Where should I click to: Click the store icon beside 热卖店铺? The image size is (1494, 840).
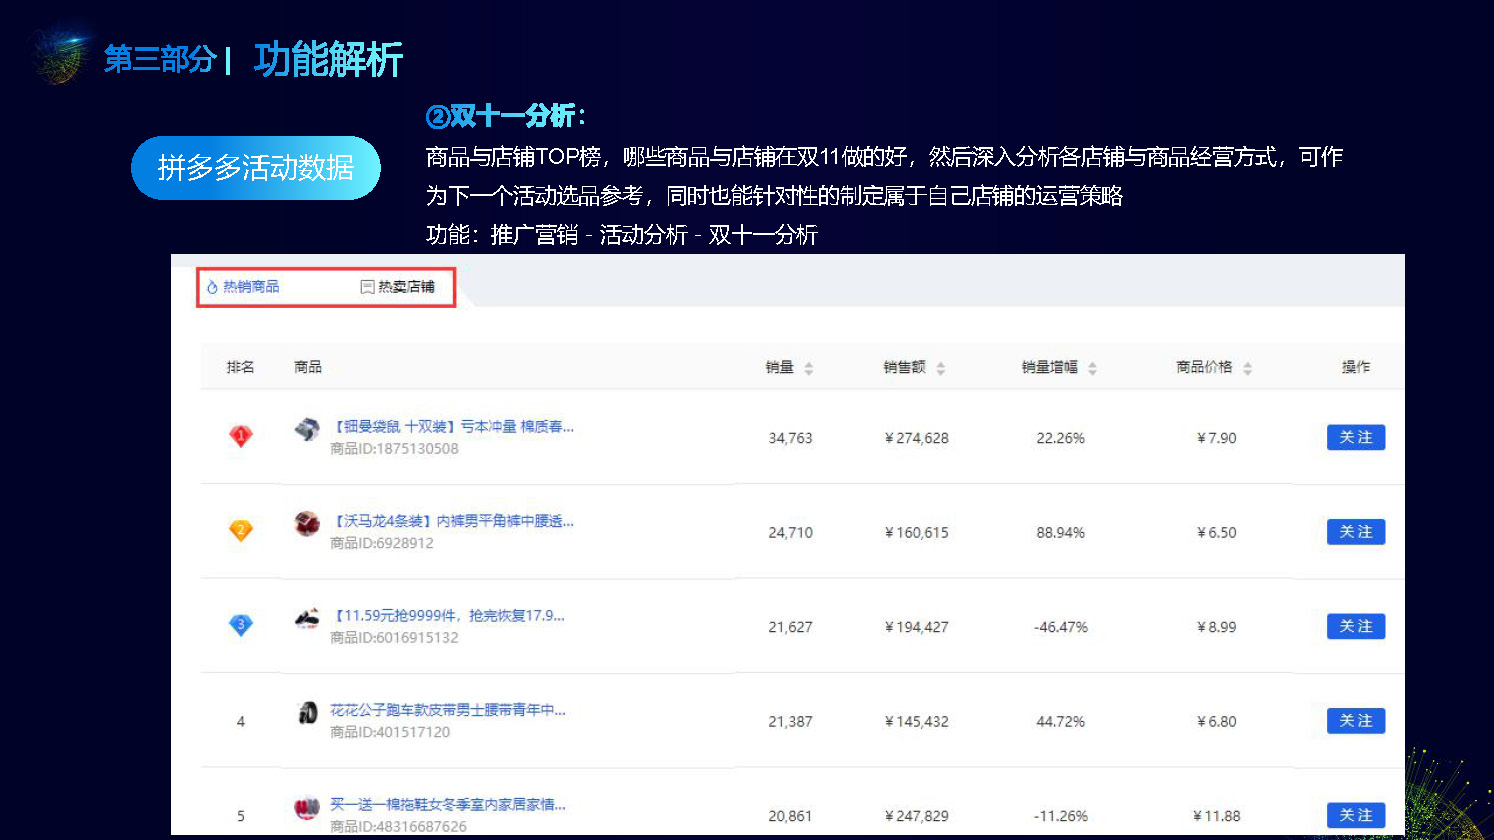coord(367,287)
